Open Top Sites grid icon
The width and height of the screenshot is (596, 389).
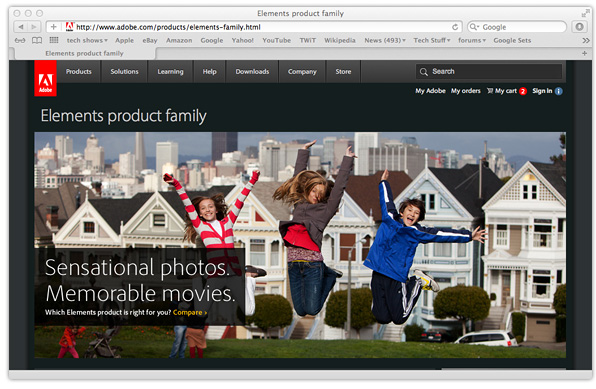tap(54, 40)
